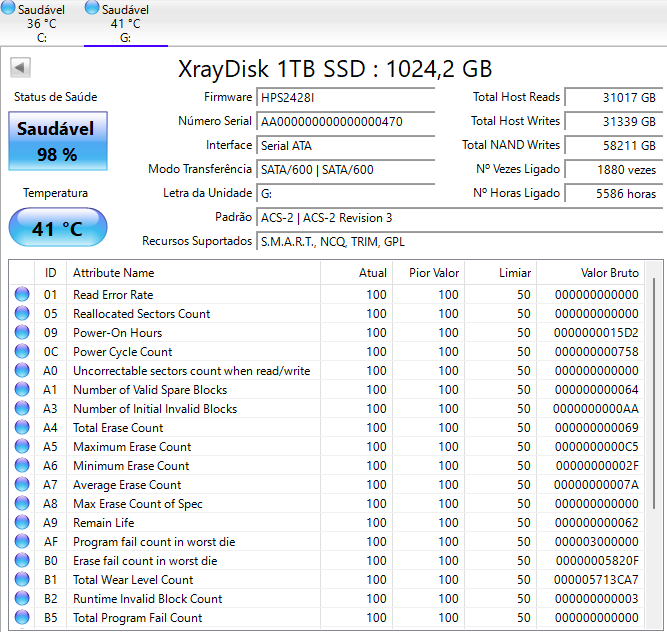The width and height of the screenshot is (667, 632).
Task: Click the 41 °C temperature button
Action: pos(58,228)
